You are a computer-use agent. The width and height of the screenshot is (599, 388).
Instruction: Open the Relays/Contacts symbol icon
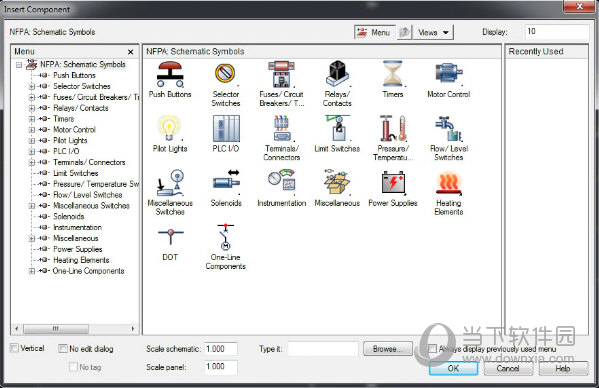[337, 74]
